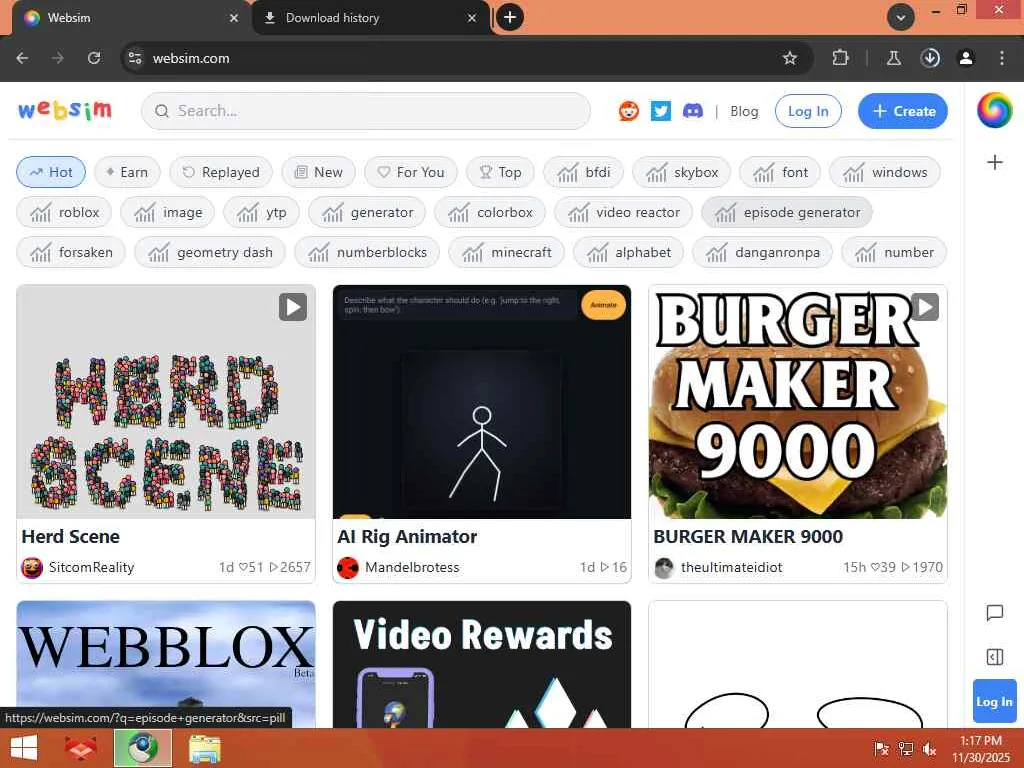Select the Replayed filter pill
The image size is (1024, 768).
click(x=221, y=172)
